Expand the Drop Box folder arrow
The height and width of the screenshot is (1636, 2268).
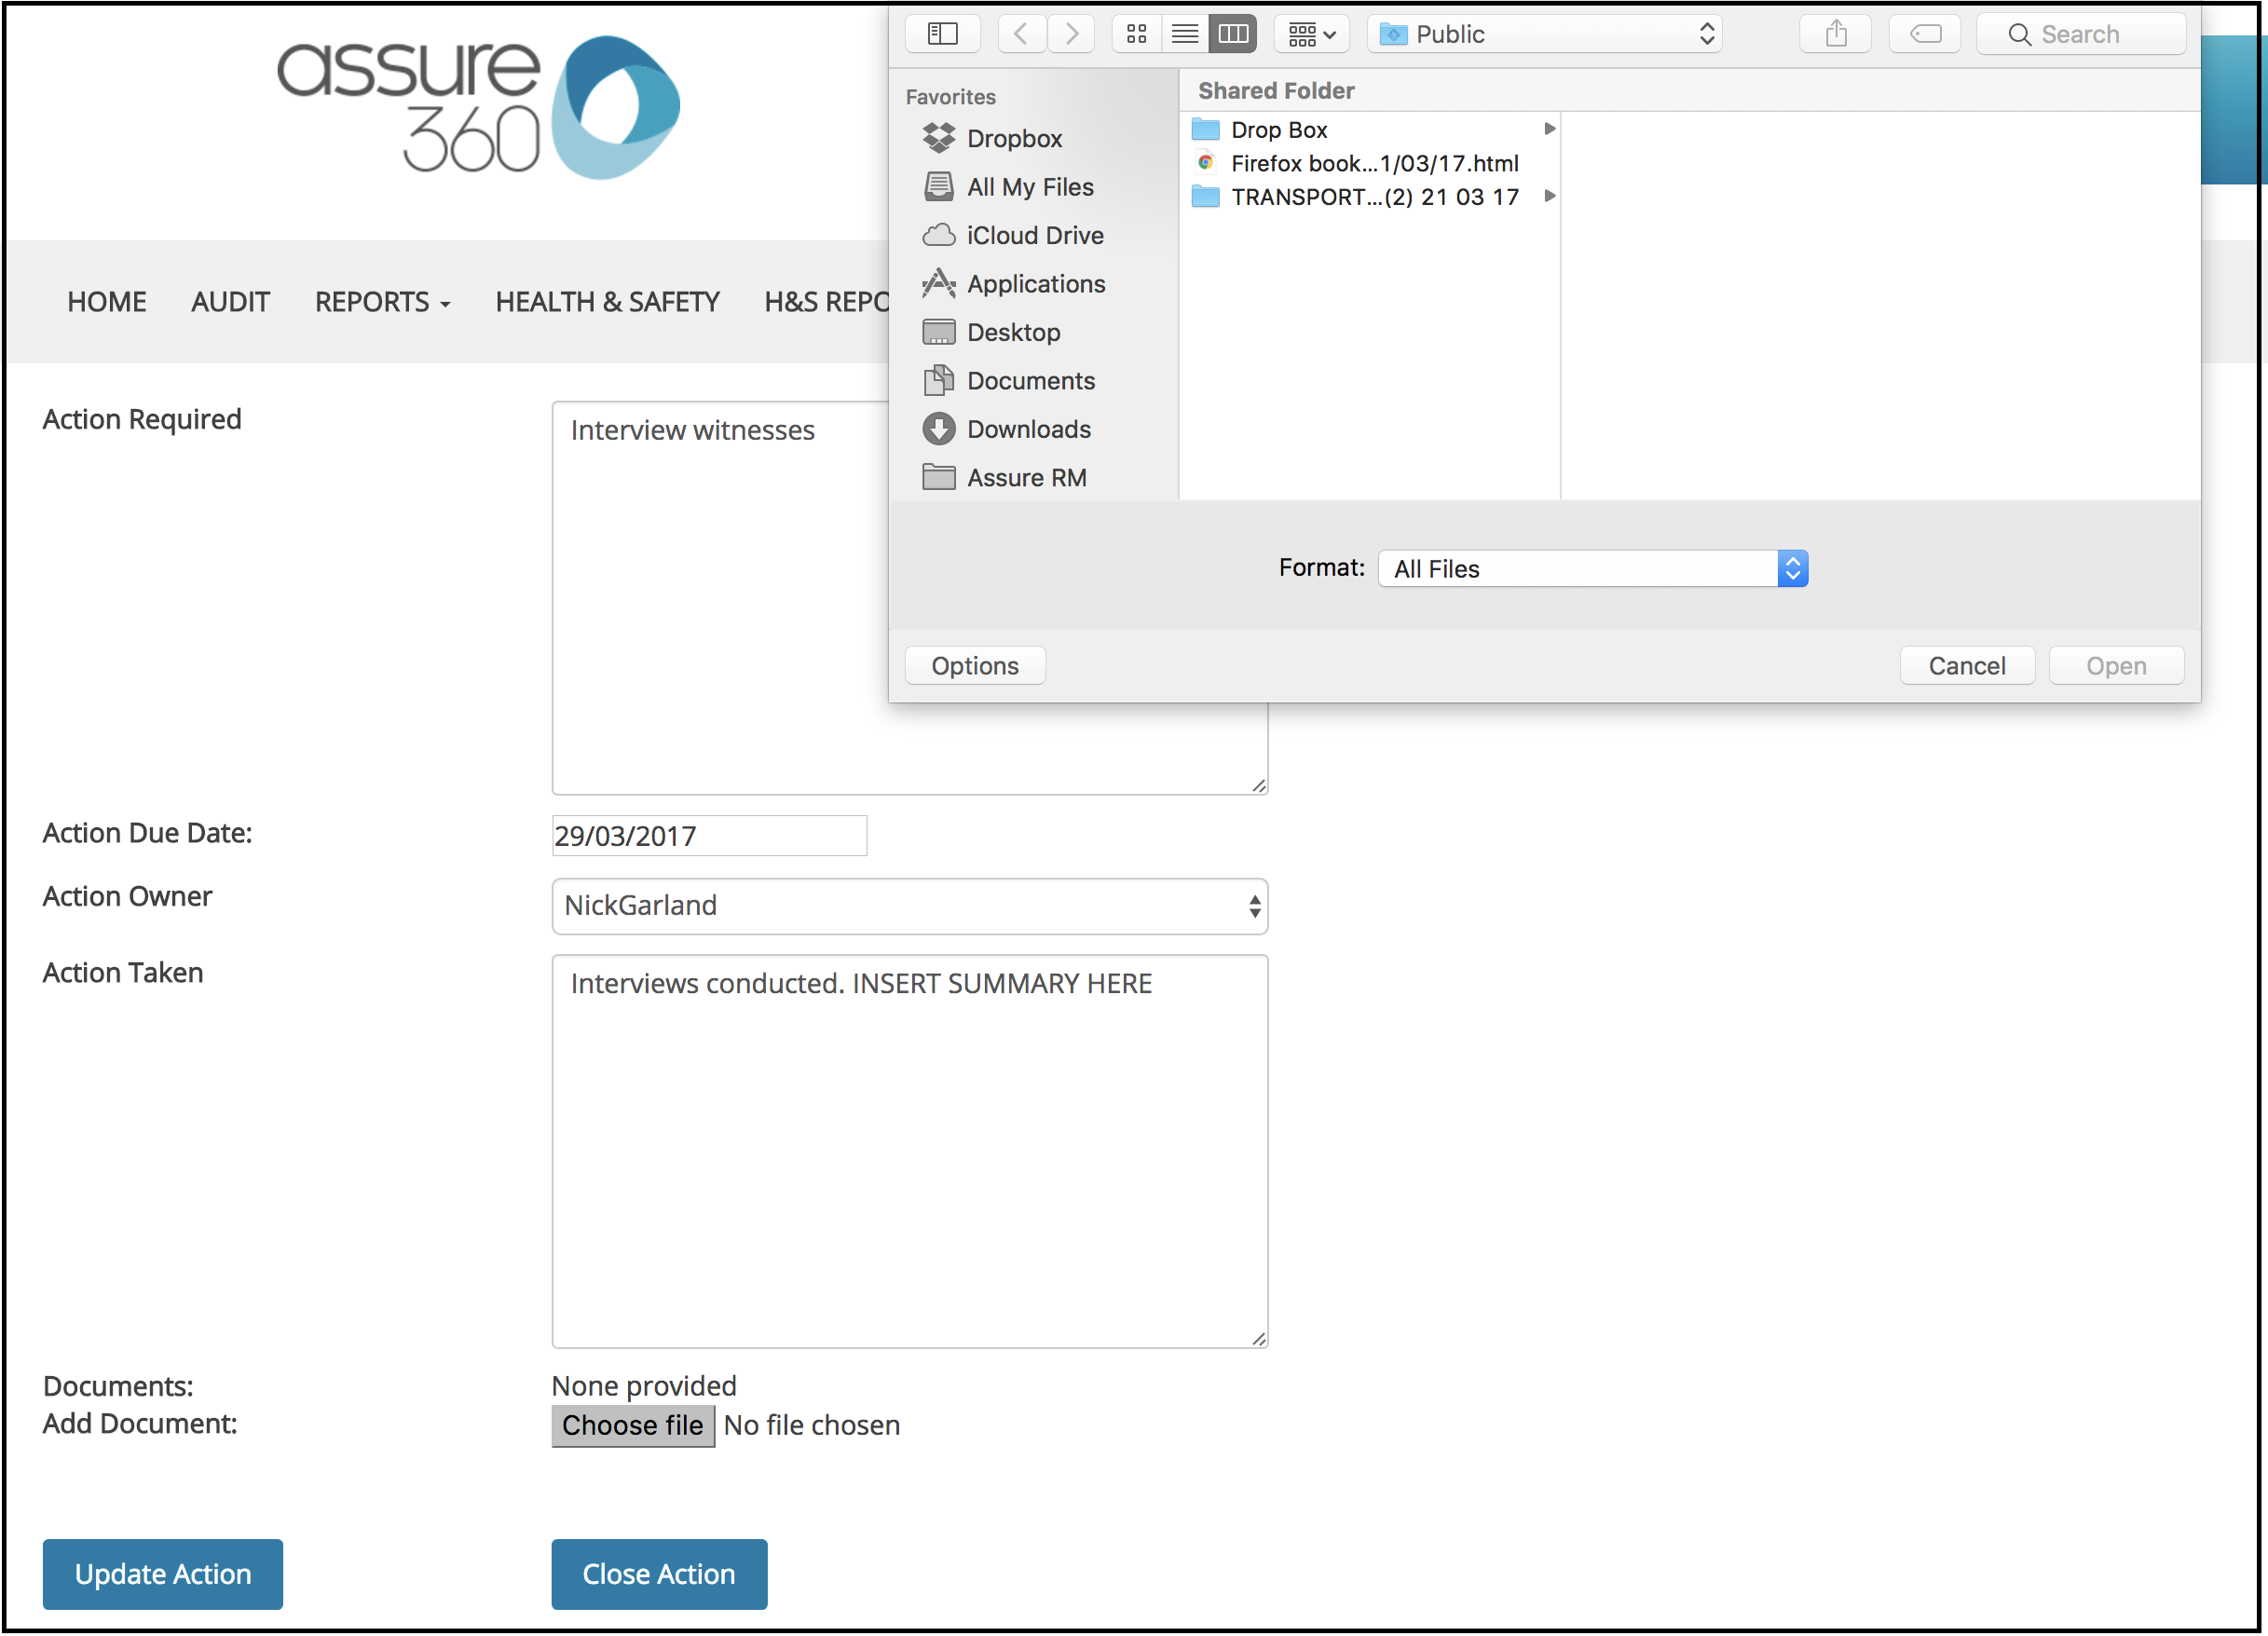(1549, 129)
